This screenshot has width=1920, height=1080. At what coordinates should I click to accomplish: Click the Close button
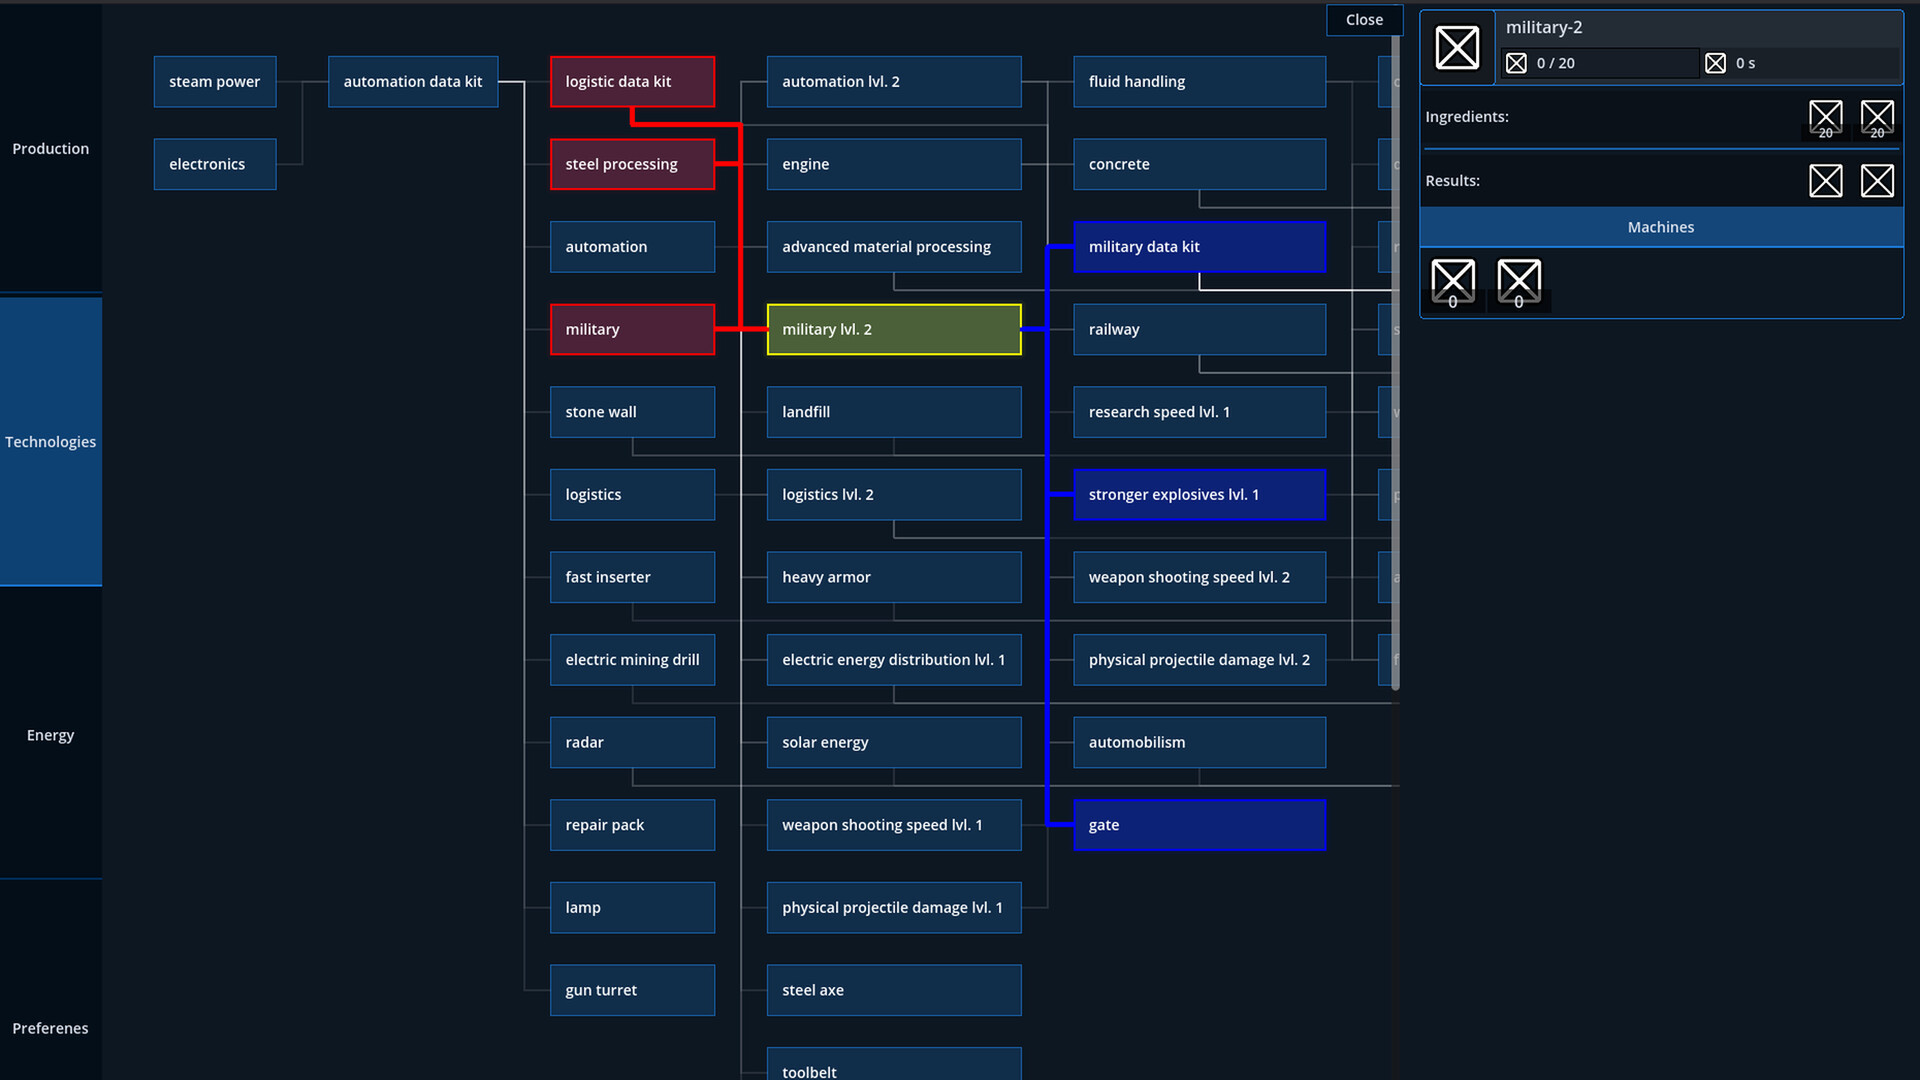pyautogui.click(x=1364, y=19)
